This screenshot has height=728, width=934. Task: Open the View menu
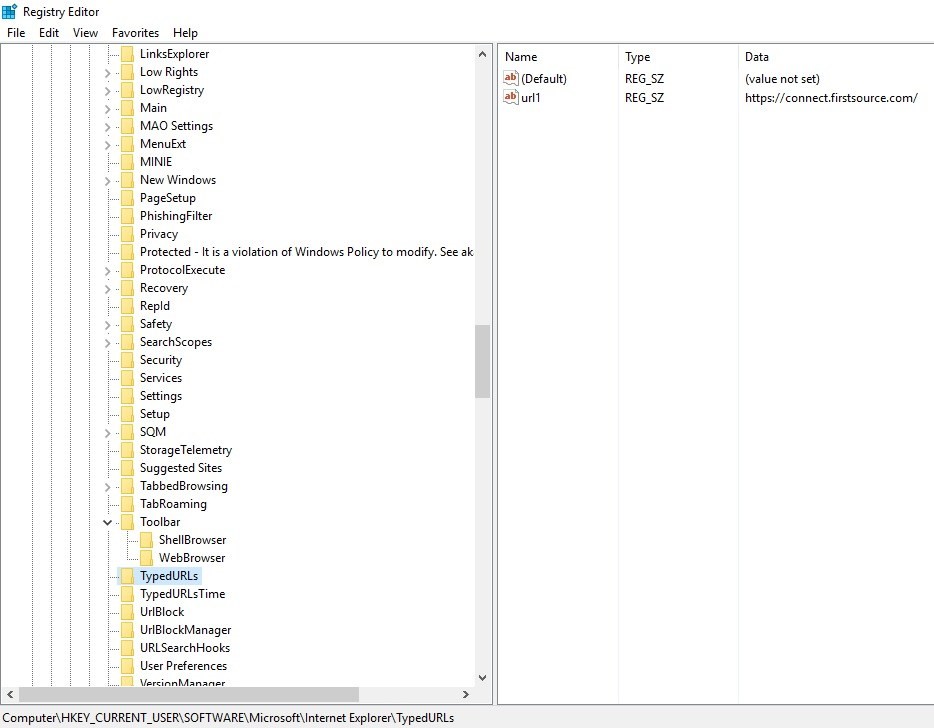click(86, 33)
